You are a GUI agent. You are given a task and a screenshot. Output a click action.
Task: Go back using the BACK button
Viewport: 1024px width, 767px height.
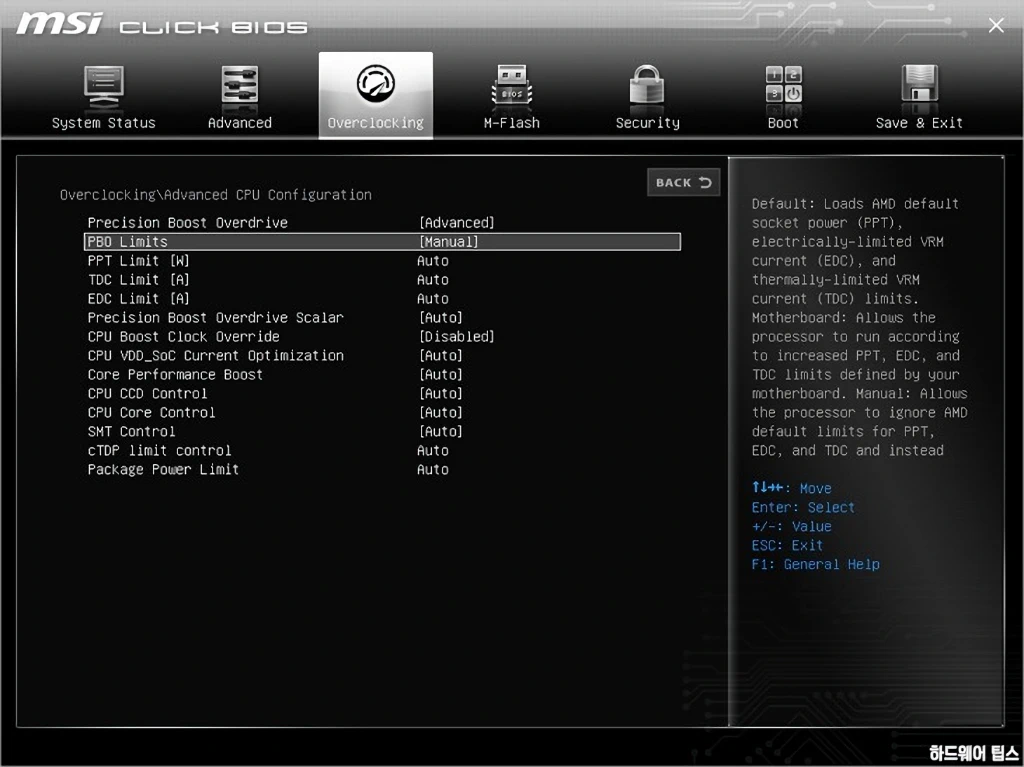tap(684, 182)
